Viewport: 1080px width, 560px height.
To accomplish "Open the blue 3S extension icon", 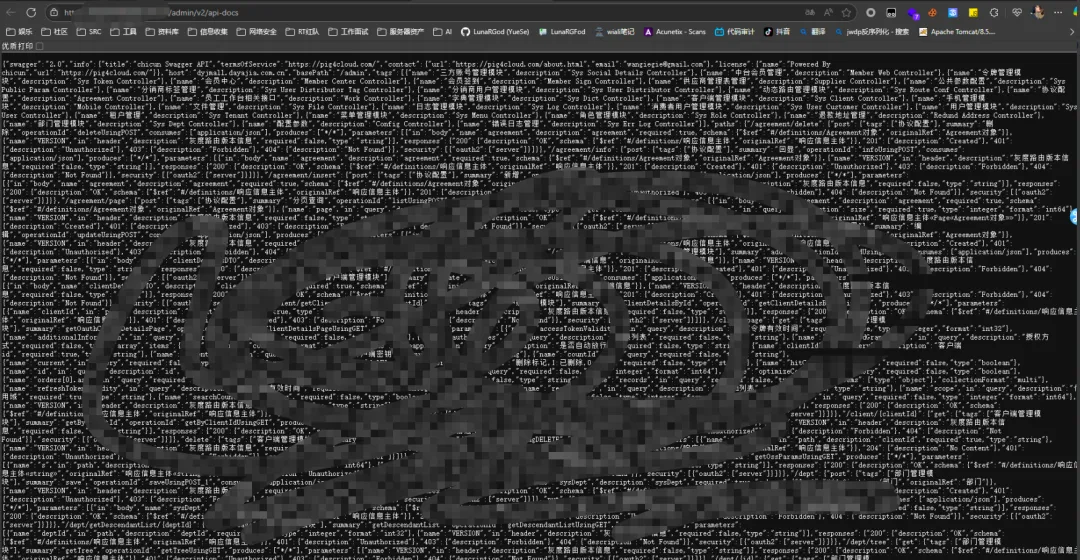I will pyautogui.click(x=953, y=12).
